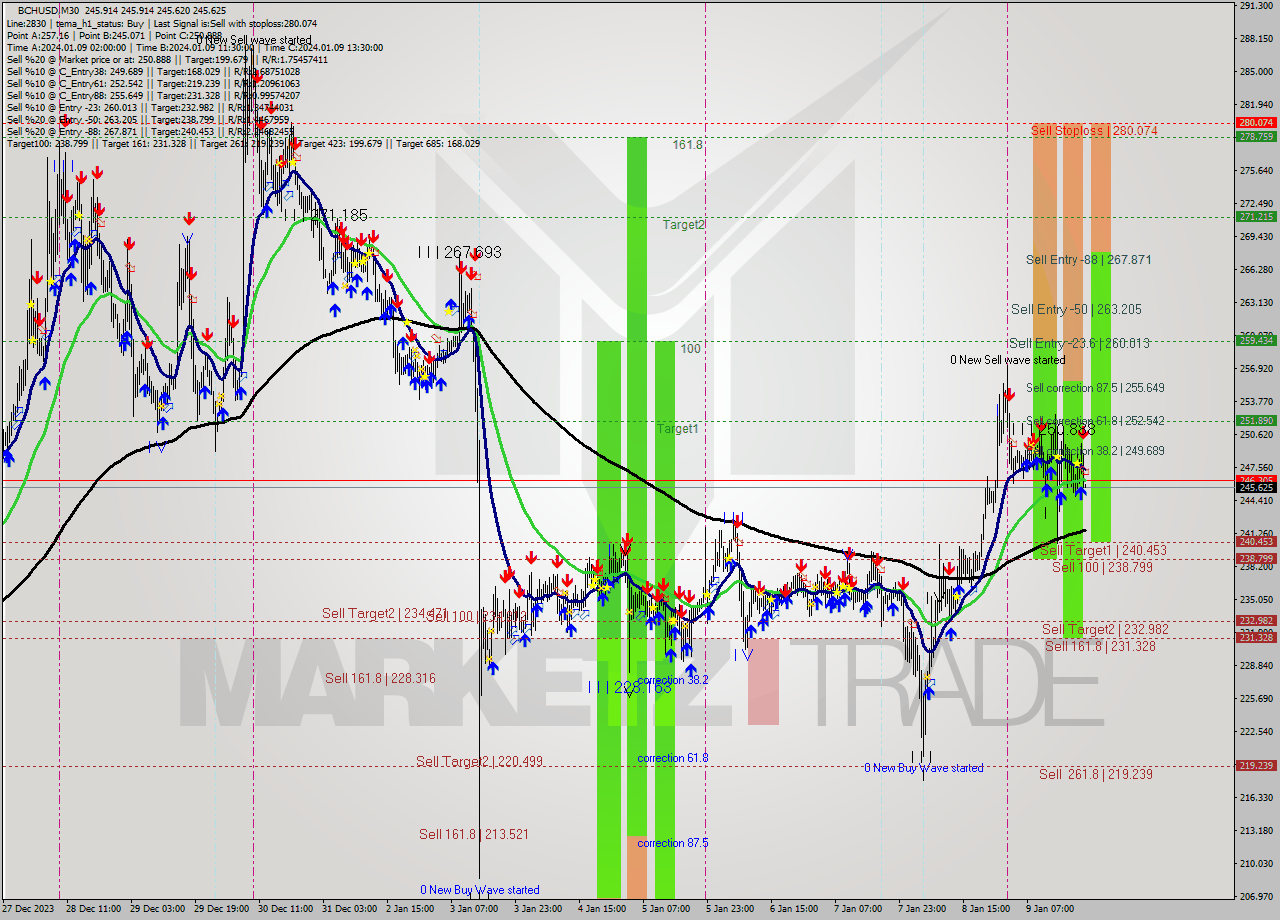The width and height of the screenshot is (1280, 920).
Task: Click the 213.180 price scale value
Action: pyautogui.click(x=1255, y=831)
